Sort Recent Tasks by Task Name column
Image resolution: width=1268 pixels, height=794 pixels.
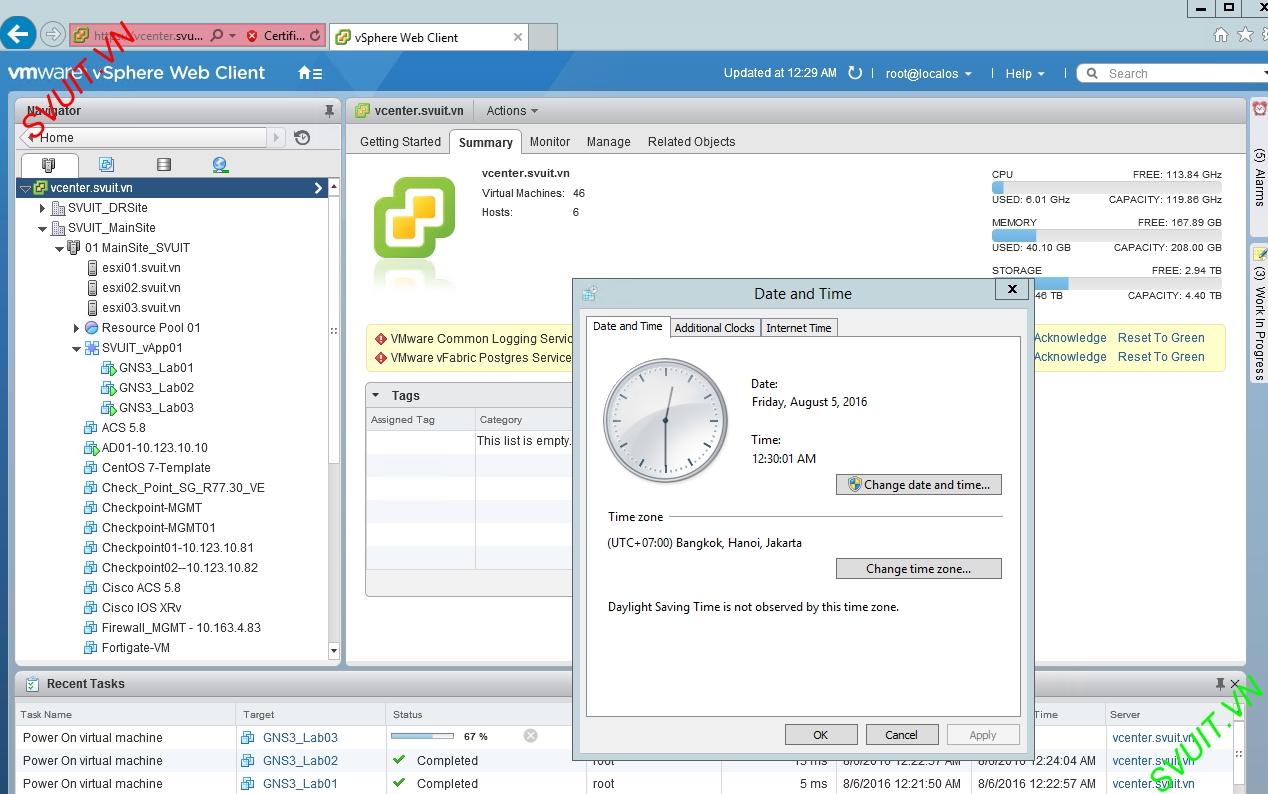tap(127, 715)
